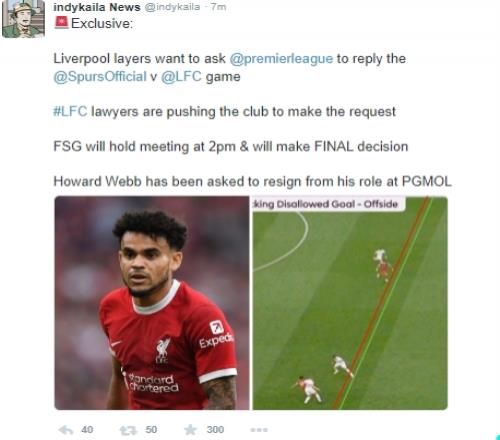500x440 pixels.
Task: Click the indykaila profile avatar
Action: (x=23, y=19)
